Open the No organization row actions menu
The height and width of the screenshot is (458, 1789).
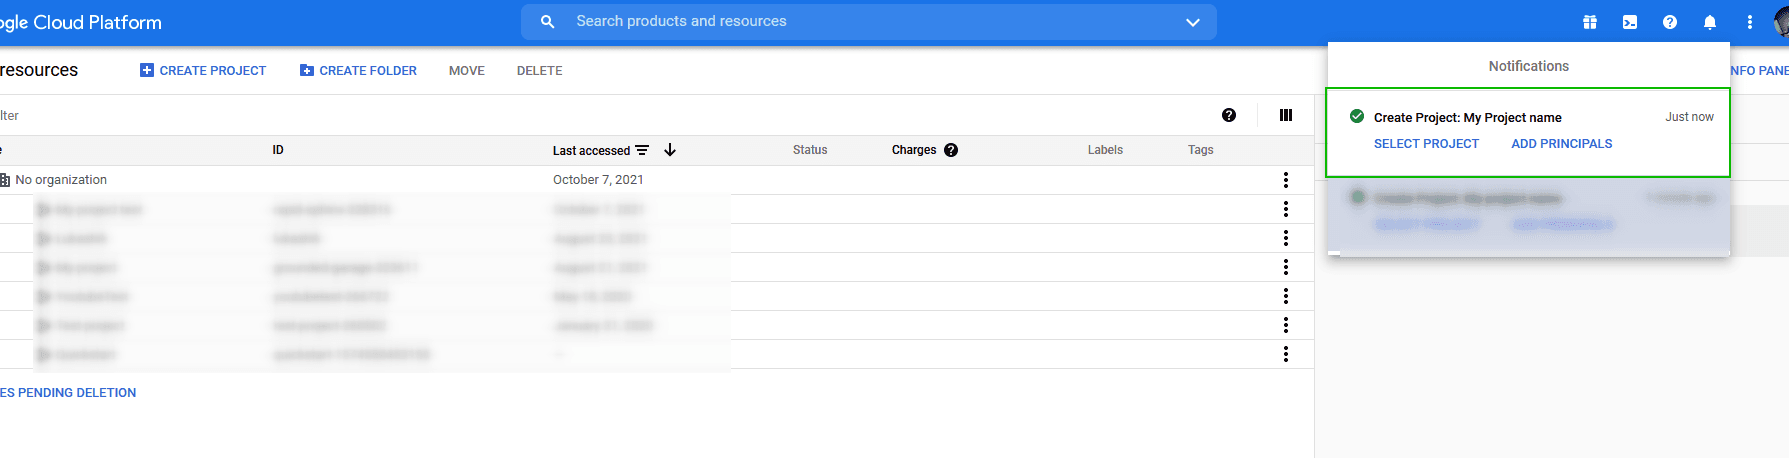coord(1286,180)
